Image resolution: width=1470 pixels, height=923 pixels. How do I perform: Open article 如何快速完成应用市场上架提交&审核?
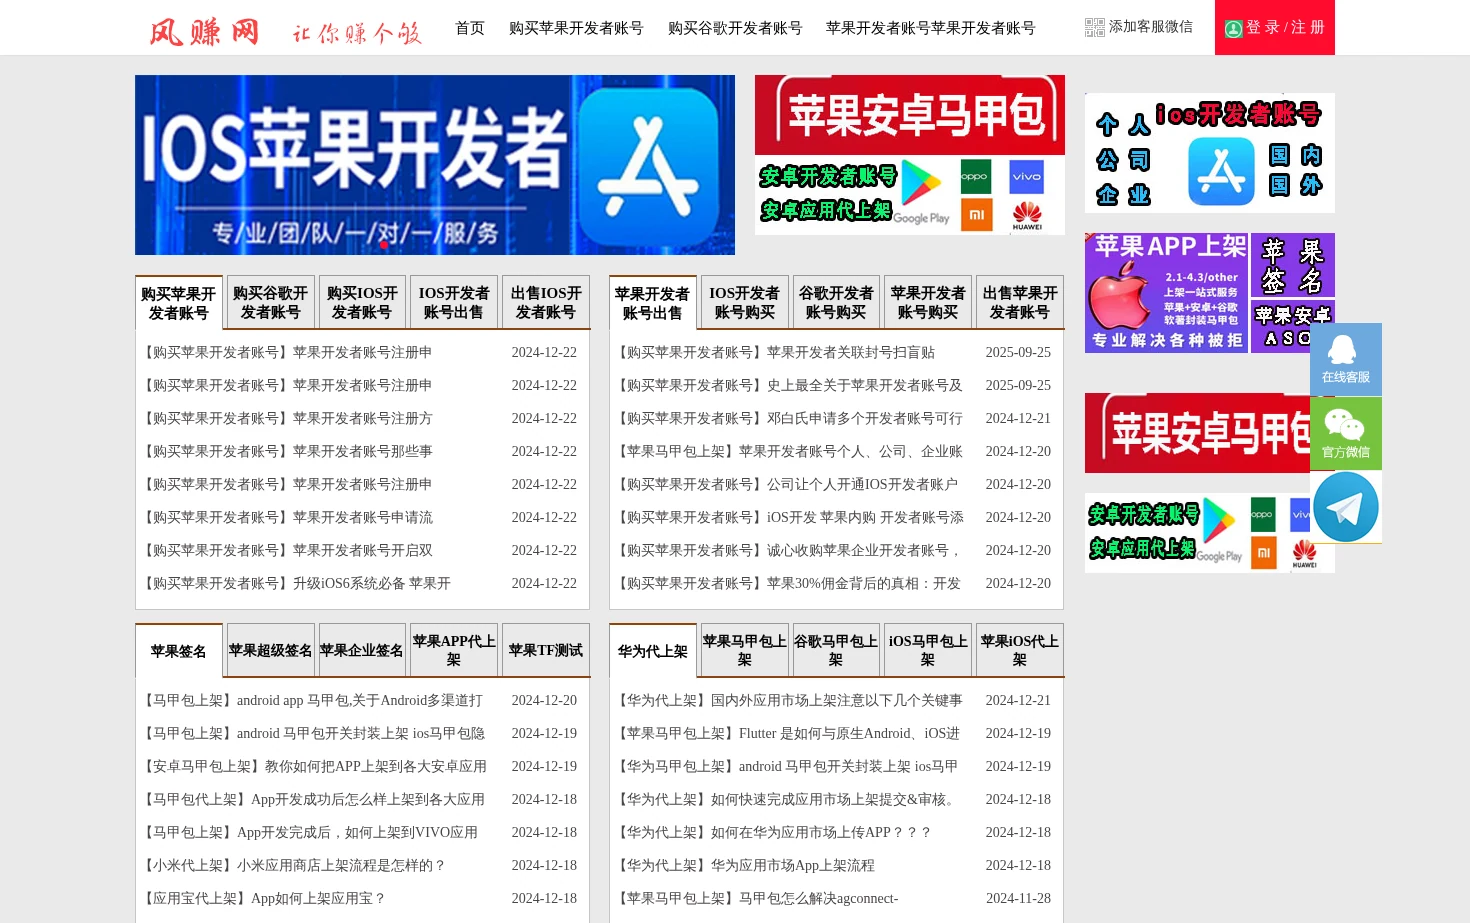pyautogui.click(x=834, y=799)
